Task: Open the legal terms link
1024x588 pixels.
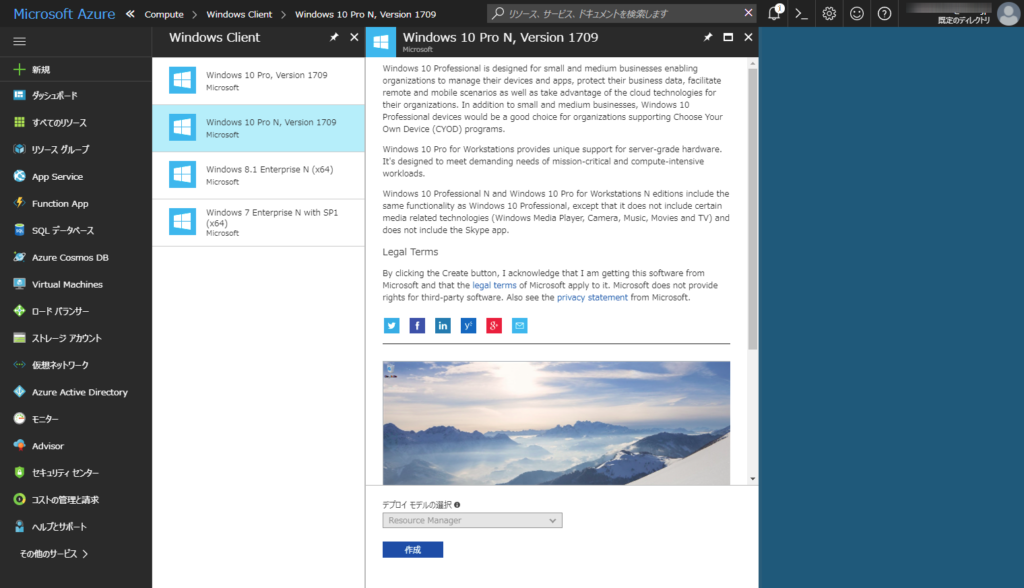Action: [x=494, y=286]
